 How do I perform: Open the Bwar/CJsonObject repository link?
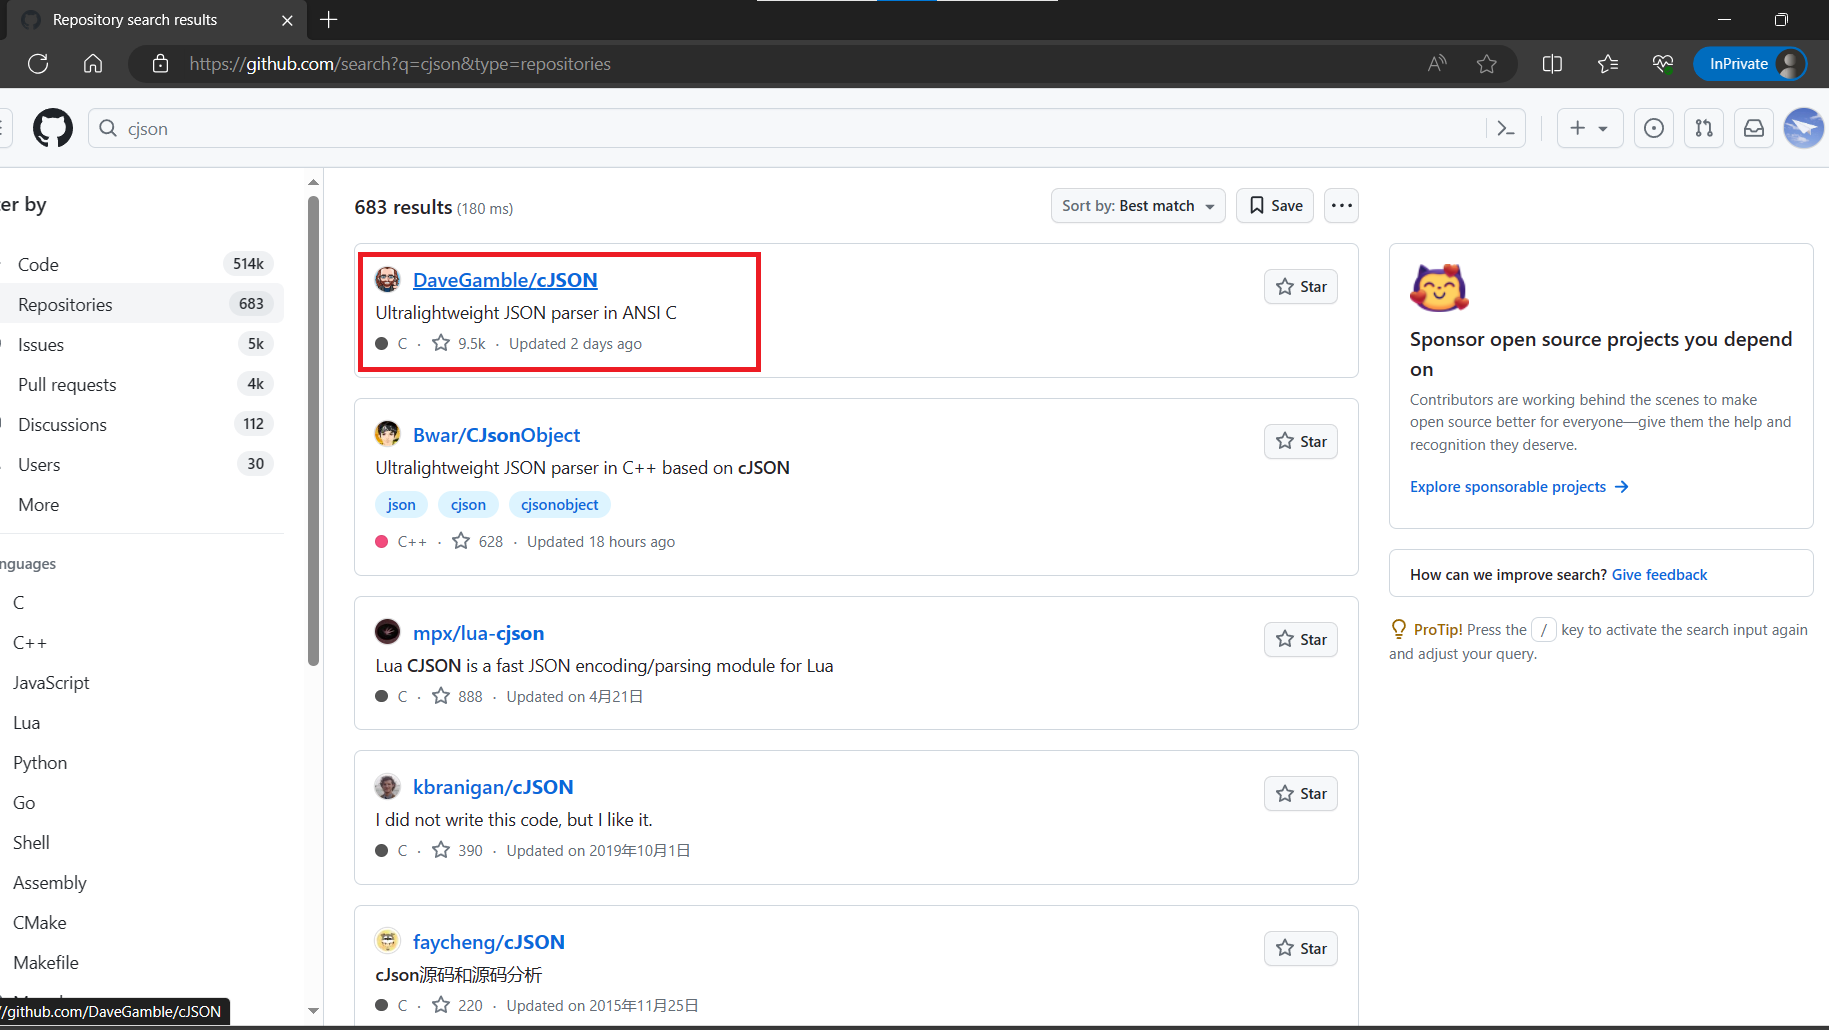[x=496, y=435]
